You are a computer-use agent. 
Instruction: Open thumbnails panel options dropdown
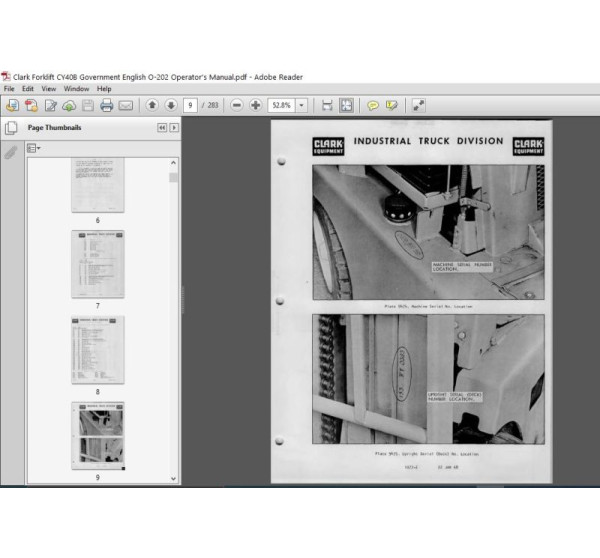click(32, 148)
